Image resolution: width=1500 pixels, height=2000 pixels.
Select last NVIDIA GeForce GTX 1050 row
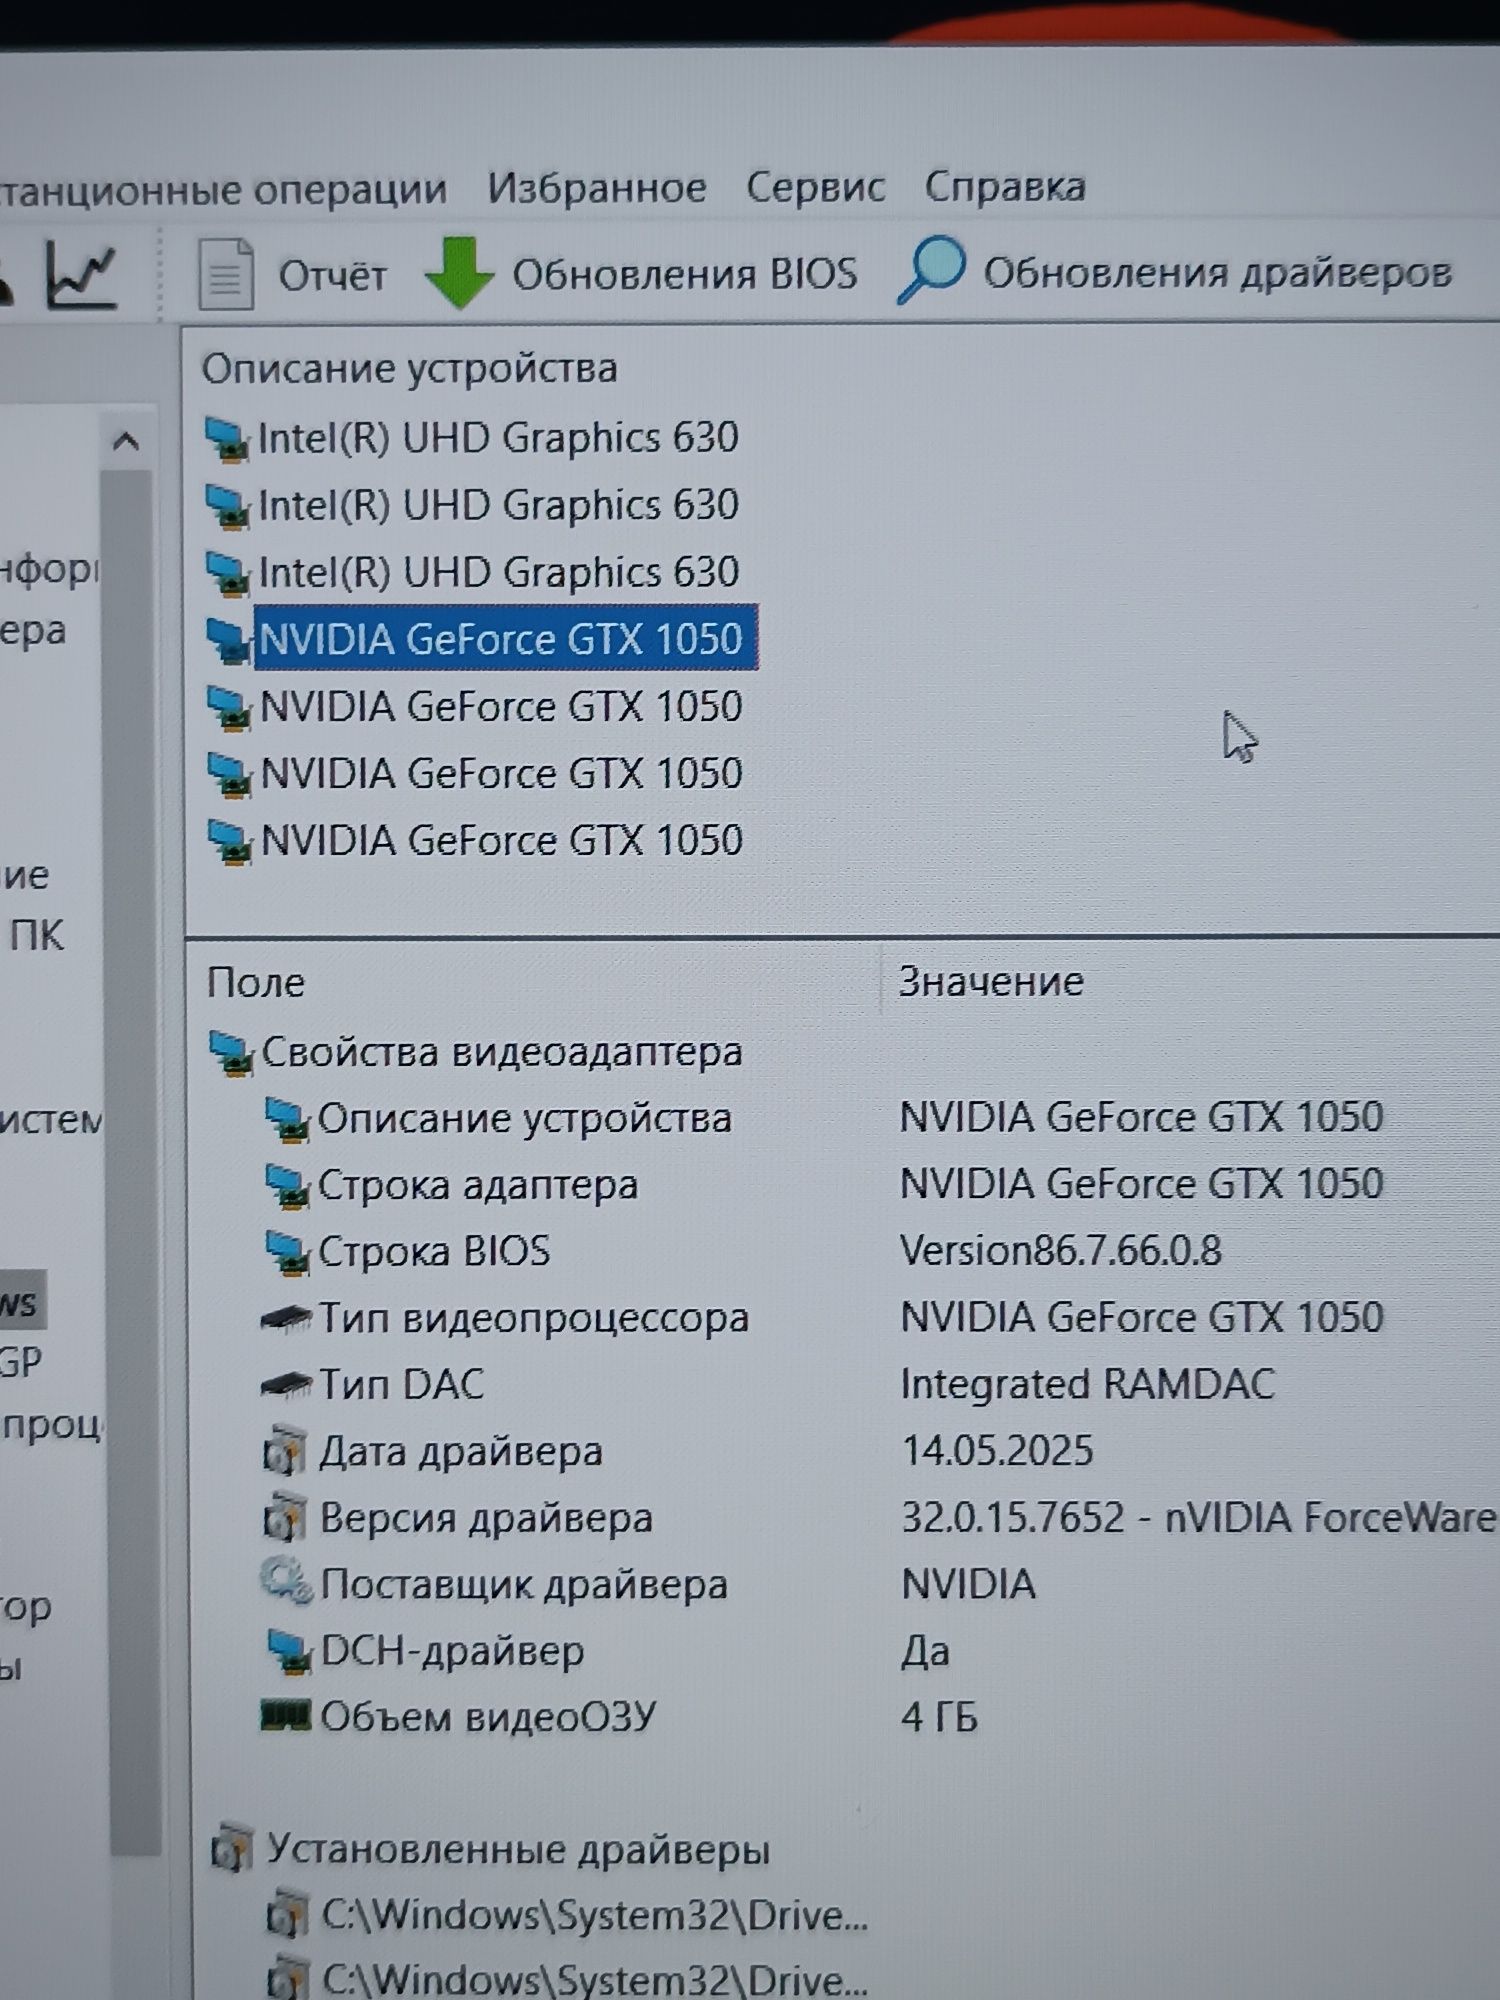tap(501, 840)
